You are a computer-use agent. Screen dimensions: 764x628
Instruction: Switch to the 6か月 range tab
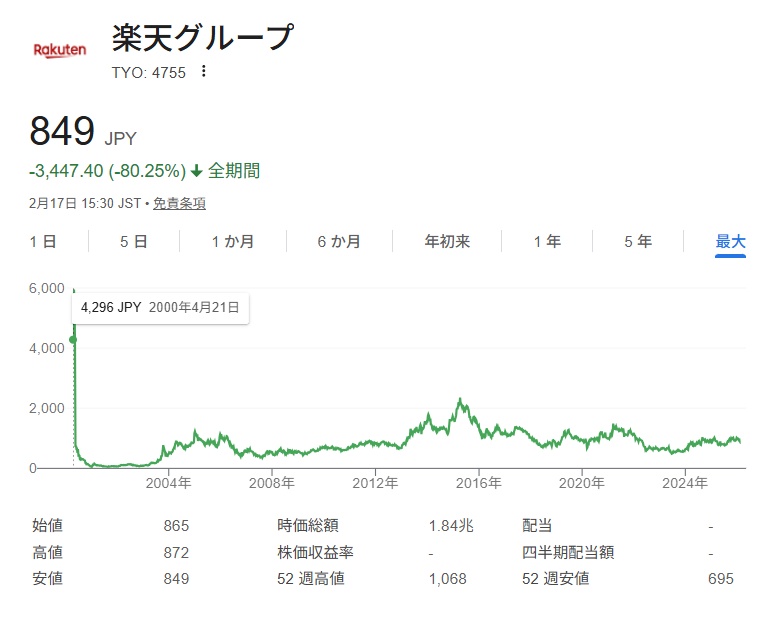pos(339,242)
